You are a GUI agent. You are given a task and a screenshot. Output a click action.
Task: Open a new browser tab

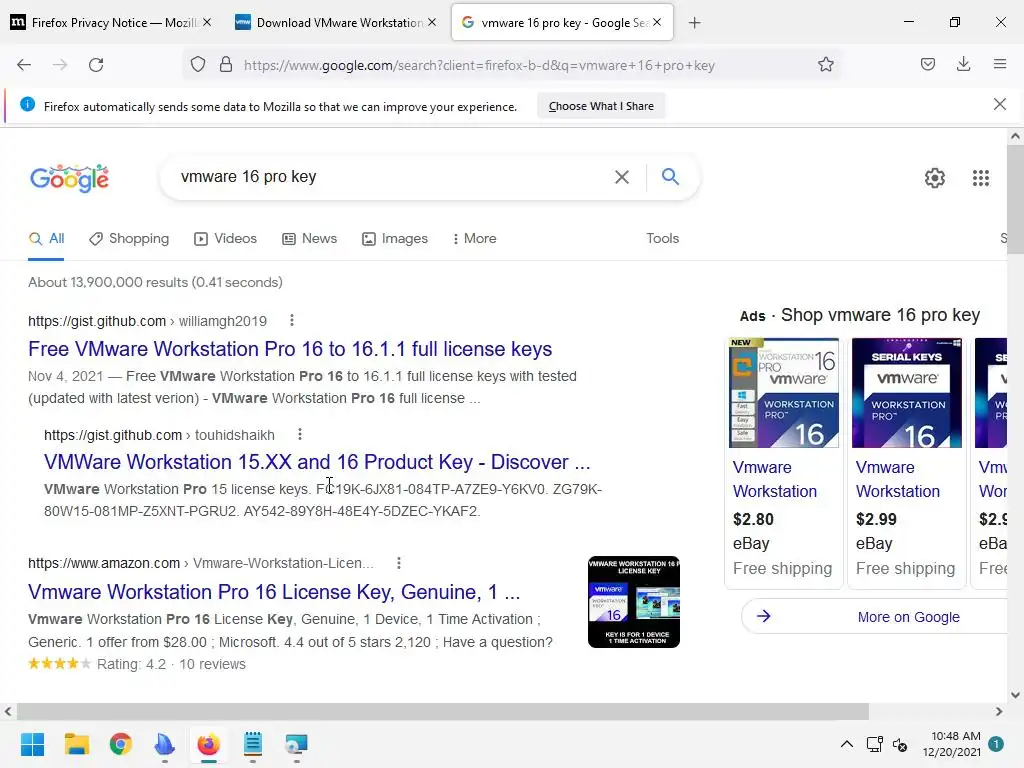click(695, 23)
